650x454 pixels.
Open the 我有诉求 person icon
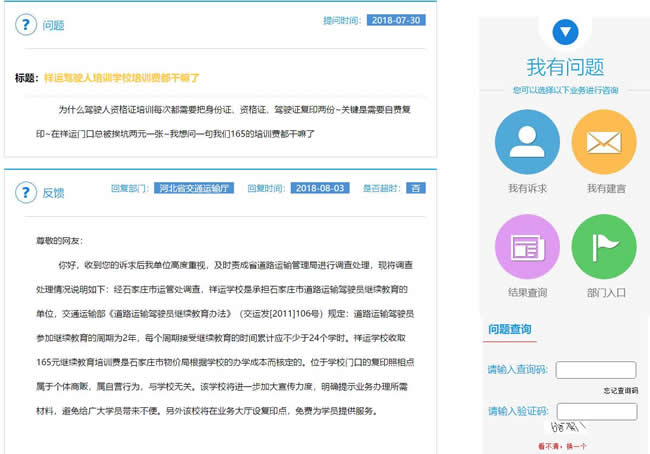click(x=527, y=142)
